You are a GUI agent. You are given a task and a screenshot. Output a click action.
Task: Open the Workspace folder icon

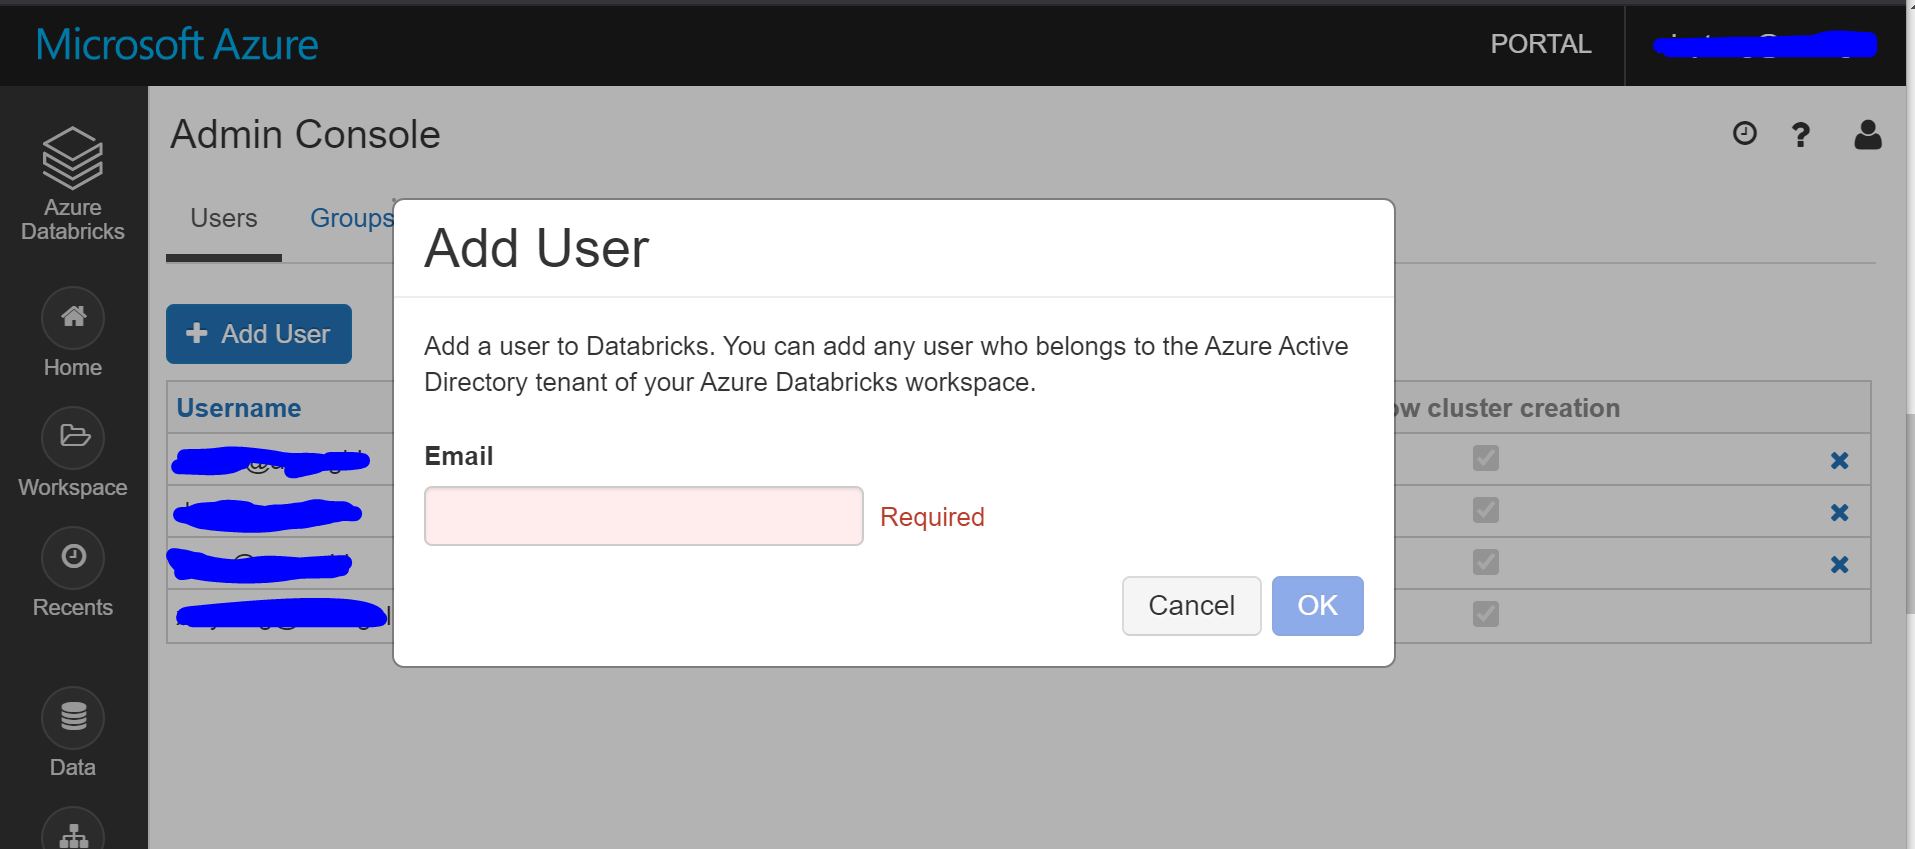pos(73,438)
